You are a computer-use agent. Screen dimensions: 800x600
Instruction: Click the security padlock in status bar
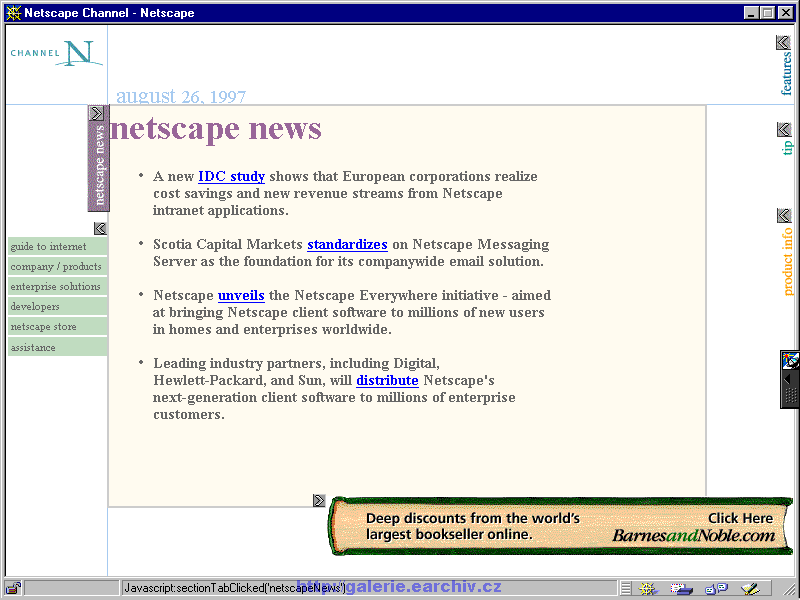pos(13,588)
